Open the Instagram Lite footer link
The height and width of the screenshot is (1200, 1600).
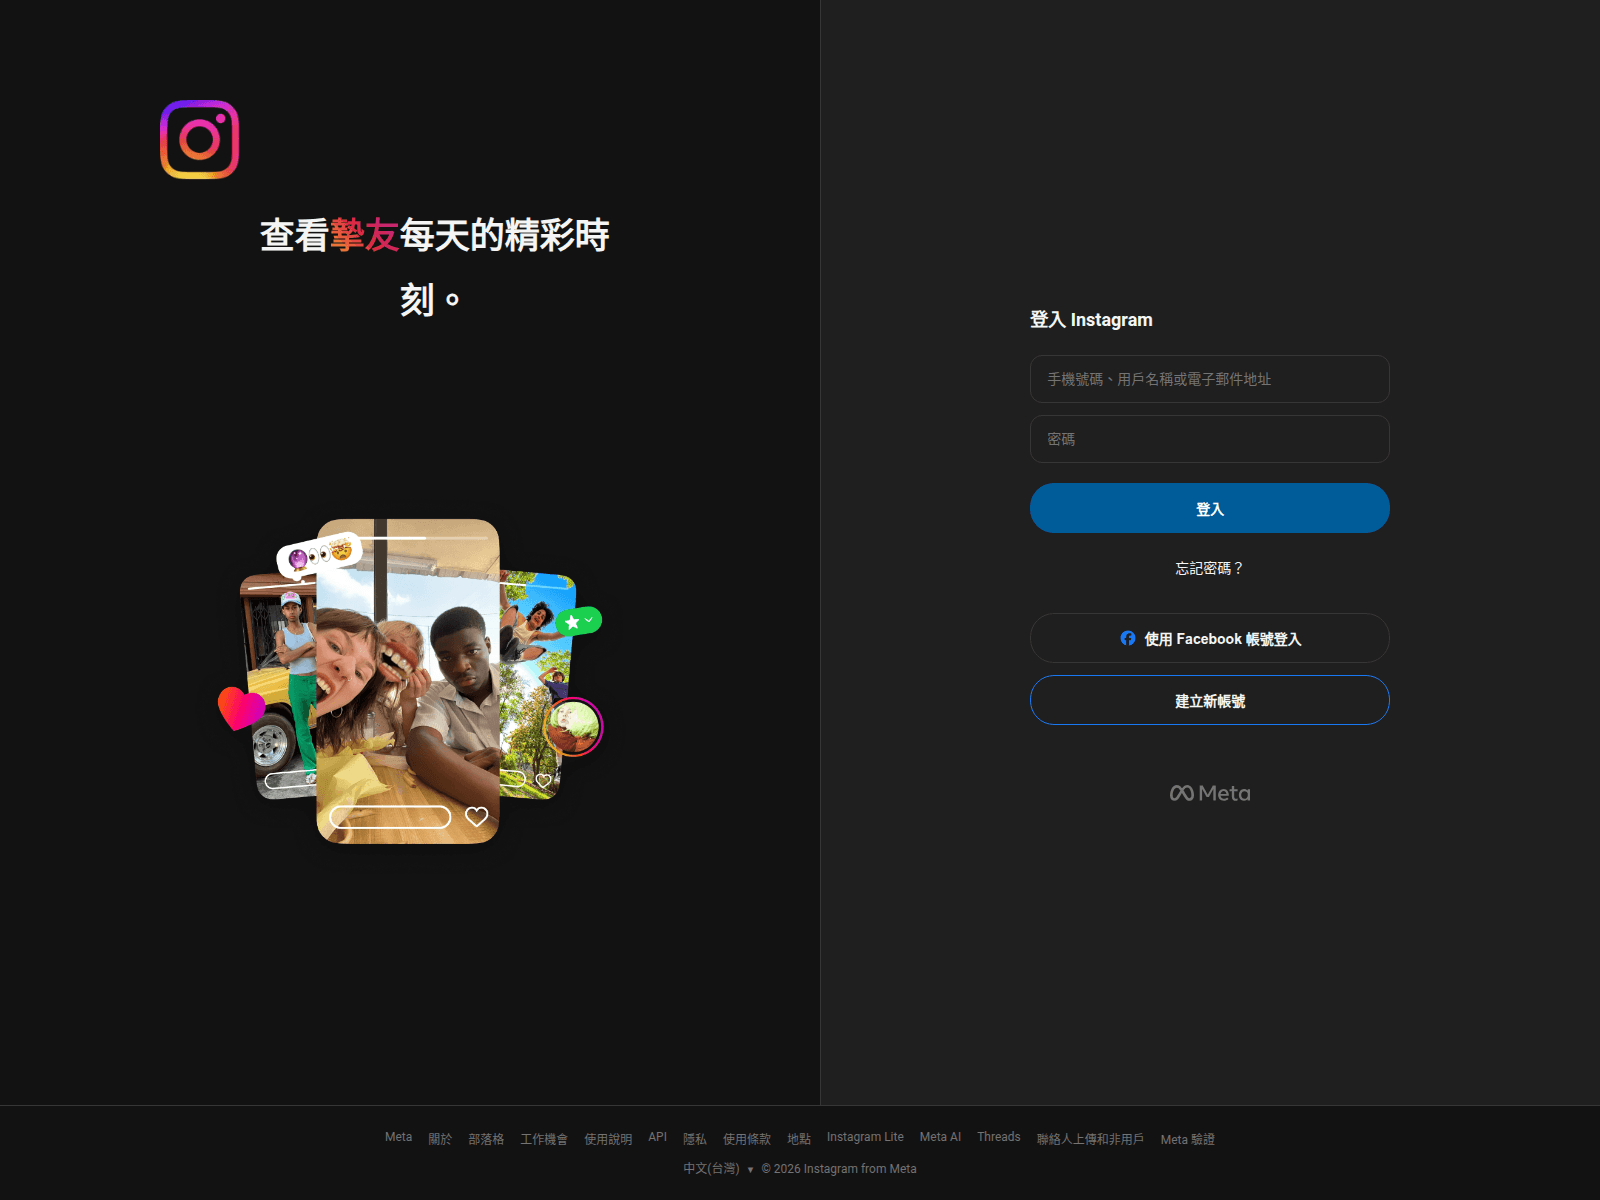tap(865, 1137)
